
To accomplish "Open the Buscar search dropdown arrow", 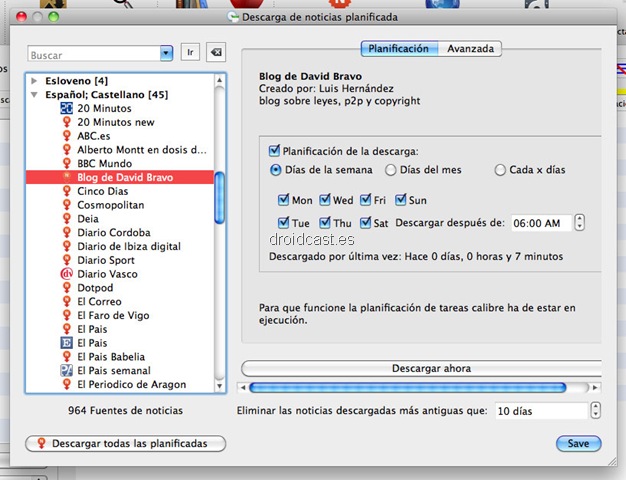I will click(166, 54).
